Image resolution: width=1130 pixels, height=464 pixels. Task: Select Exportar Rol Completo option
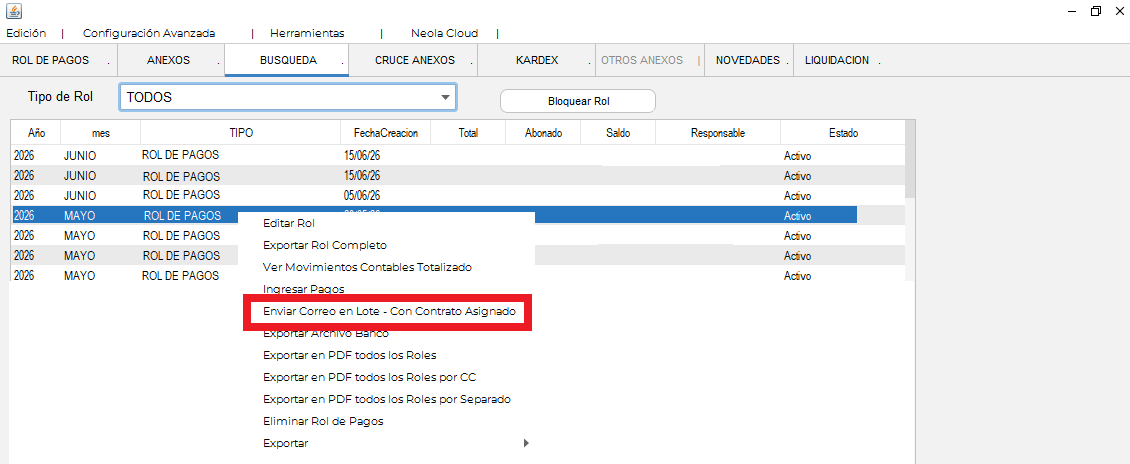coord(325,245)
